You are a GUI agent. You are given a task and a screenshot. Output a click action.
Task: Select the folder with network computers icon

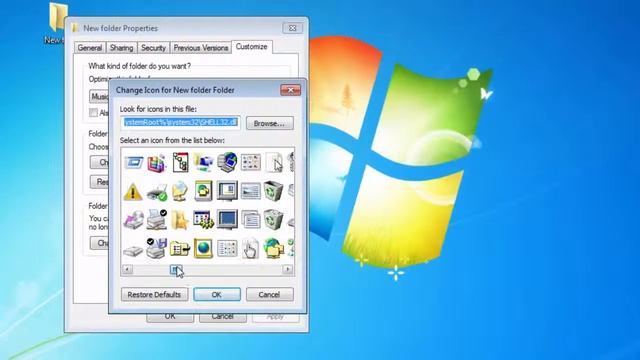[203, 162]
